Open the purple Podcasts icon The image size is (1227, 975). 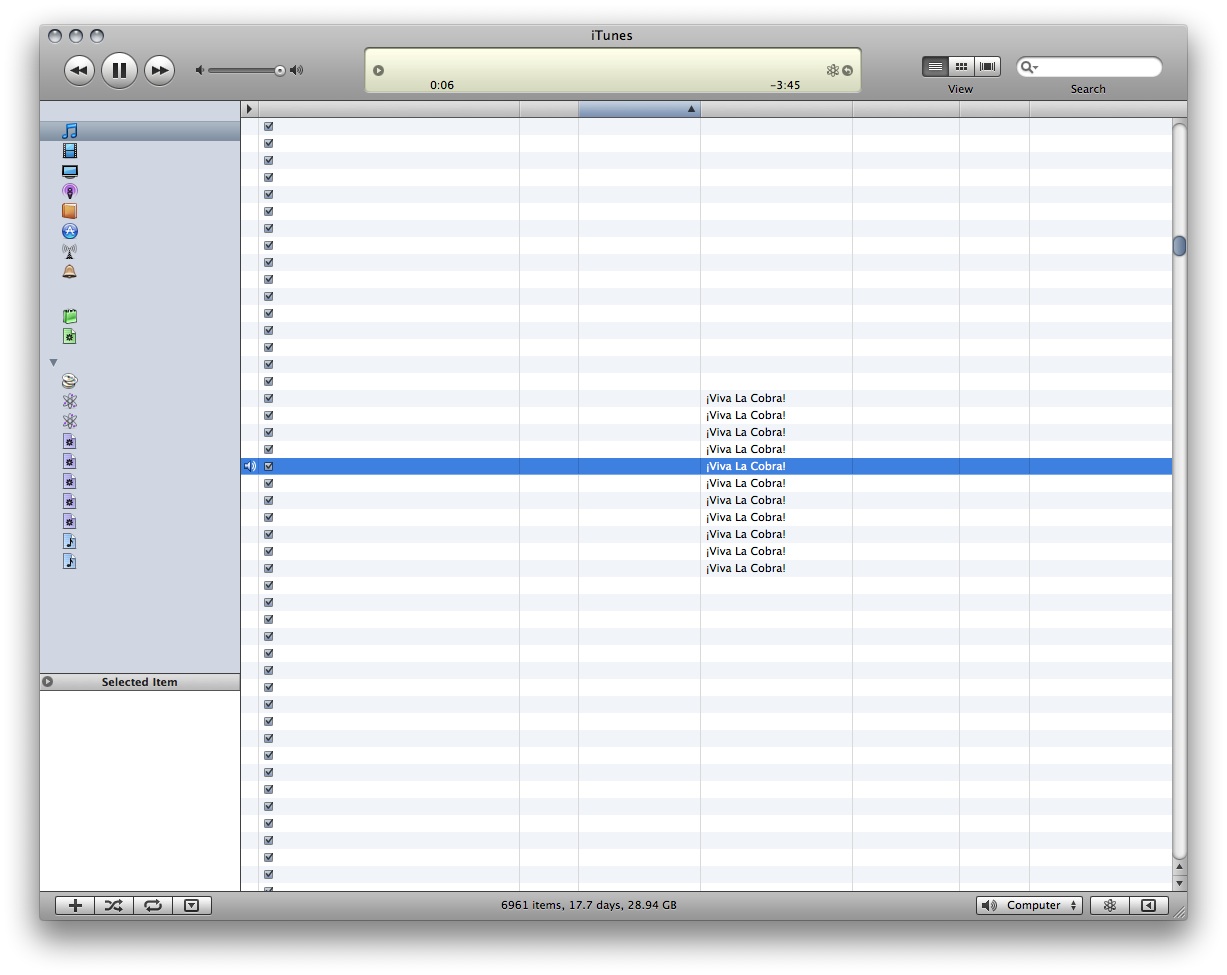tap(69, 191)
